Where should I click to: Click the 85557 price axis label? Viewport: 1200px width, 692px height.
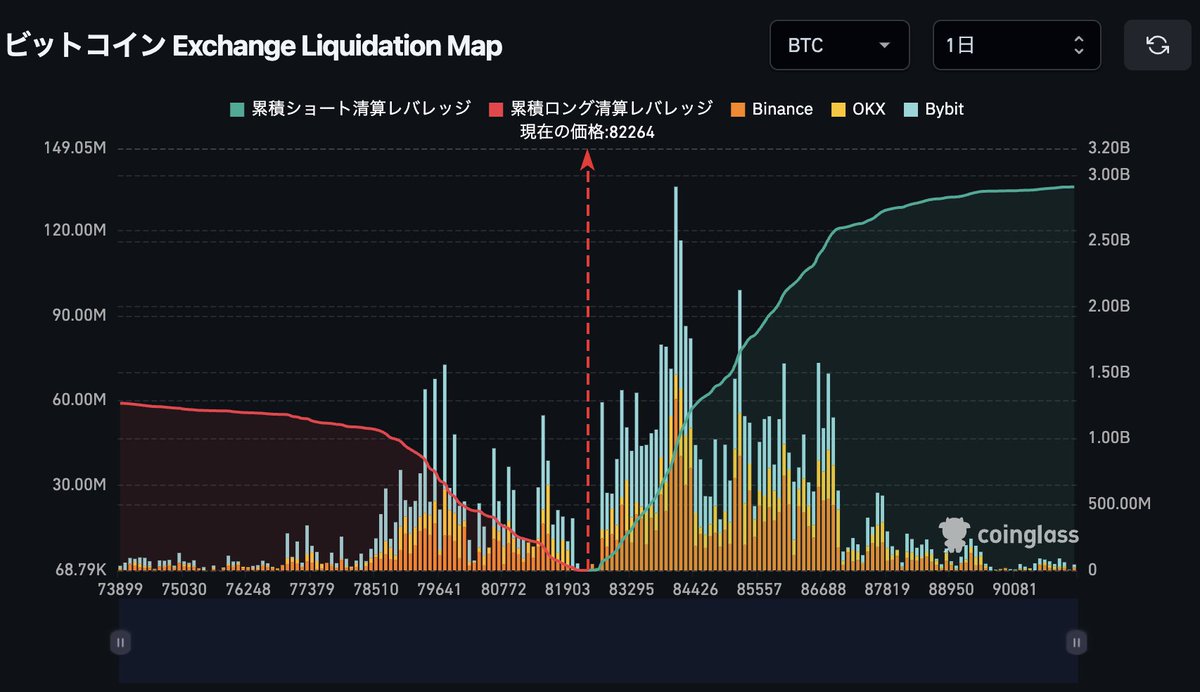pos(757,589)
